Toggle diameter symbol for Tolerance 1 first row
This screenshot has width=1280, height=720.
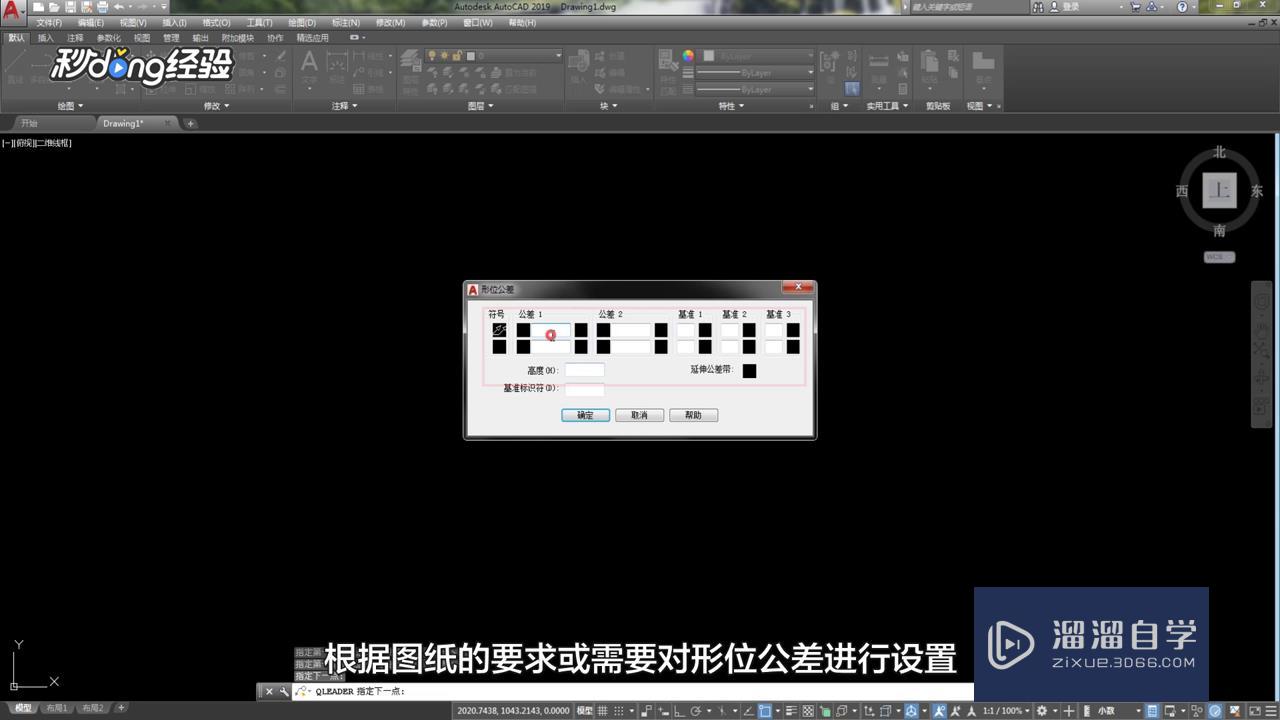coord(523,330)
